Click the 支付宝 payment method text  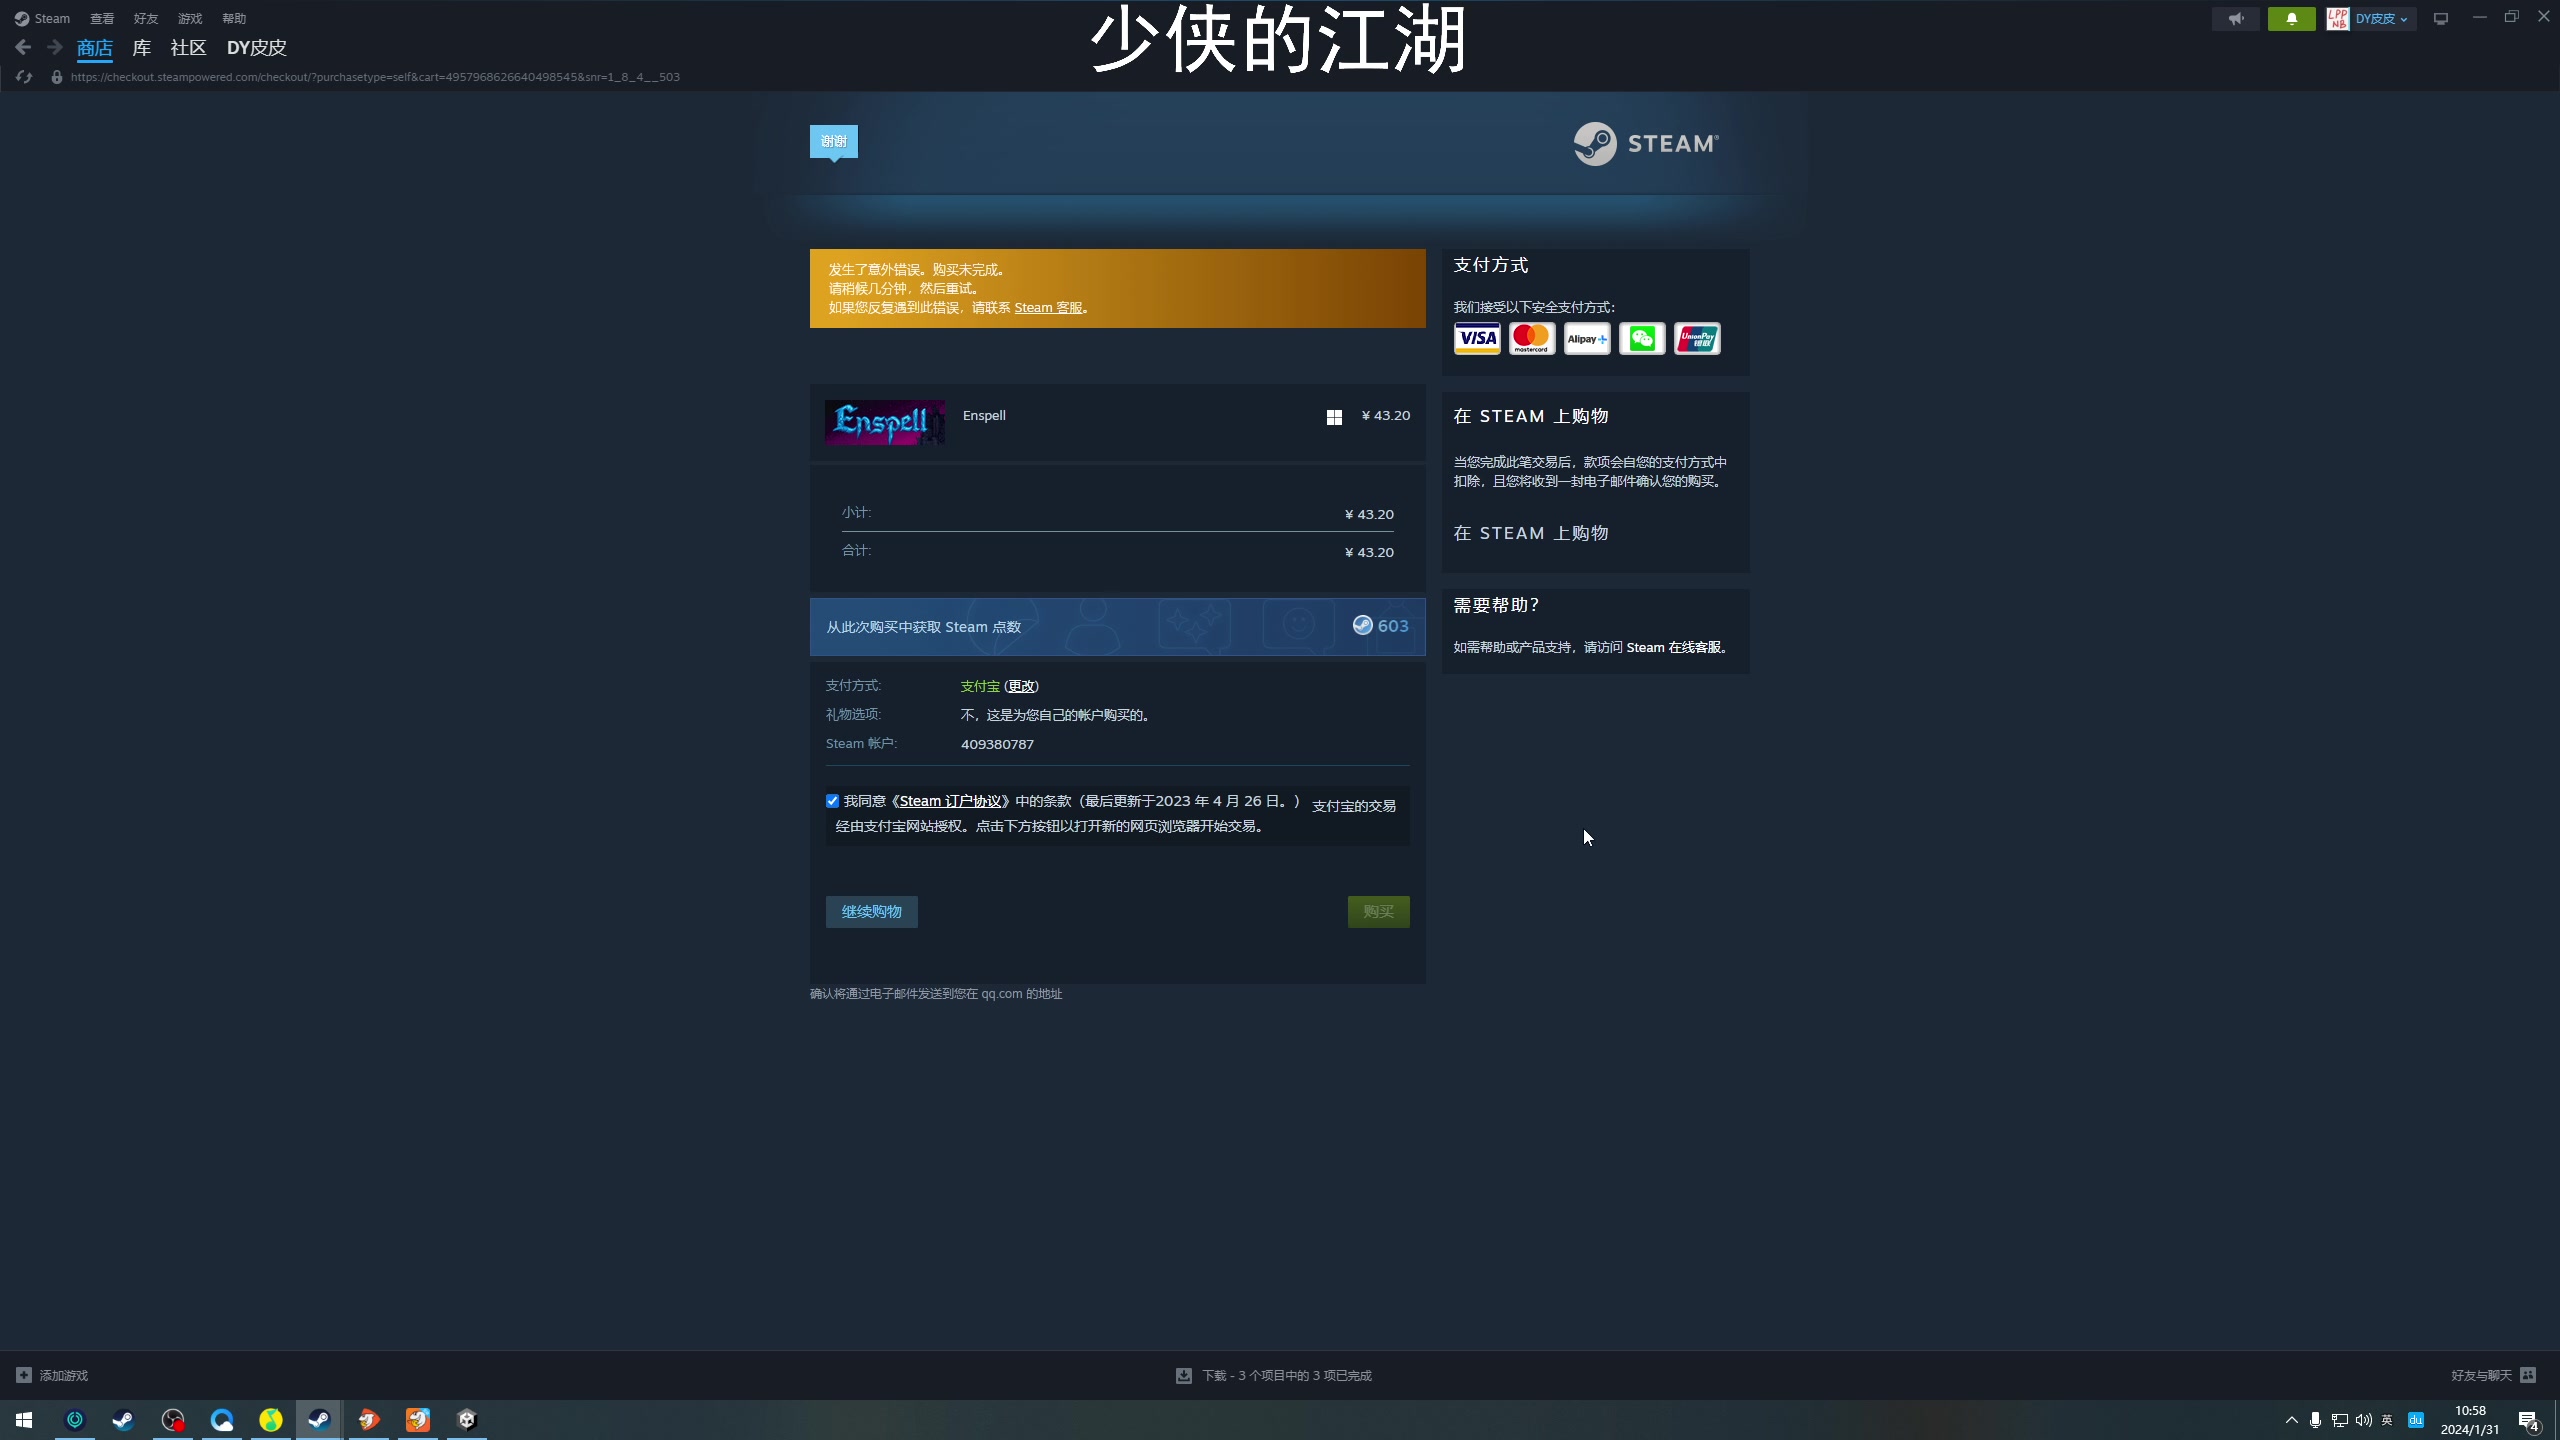(980, 686)
